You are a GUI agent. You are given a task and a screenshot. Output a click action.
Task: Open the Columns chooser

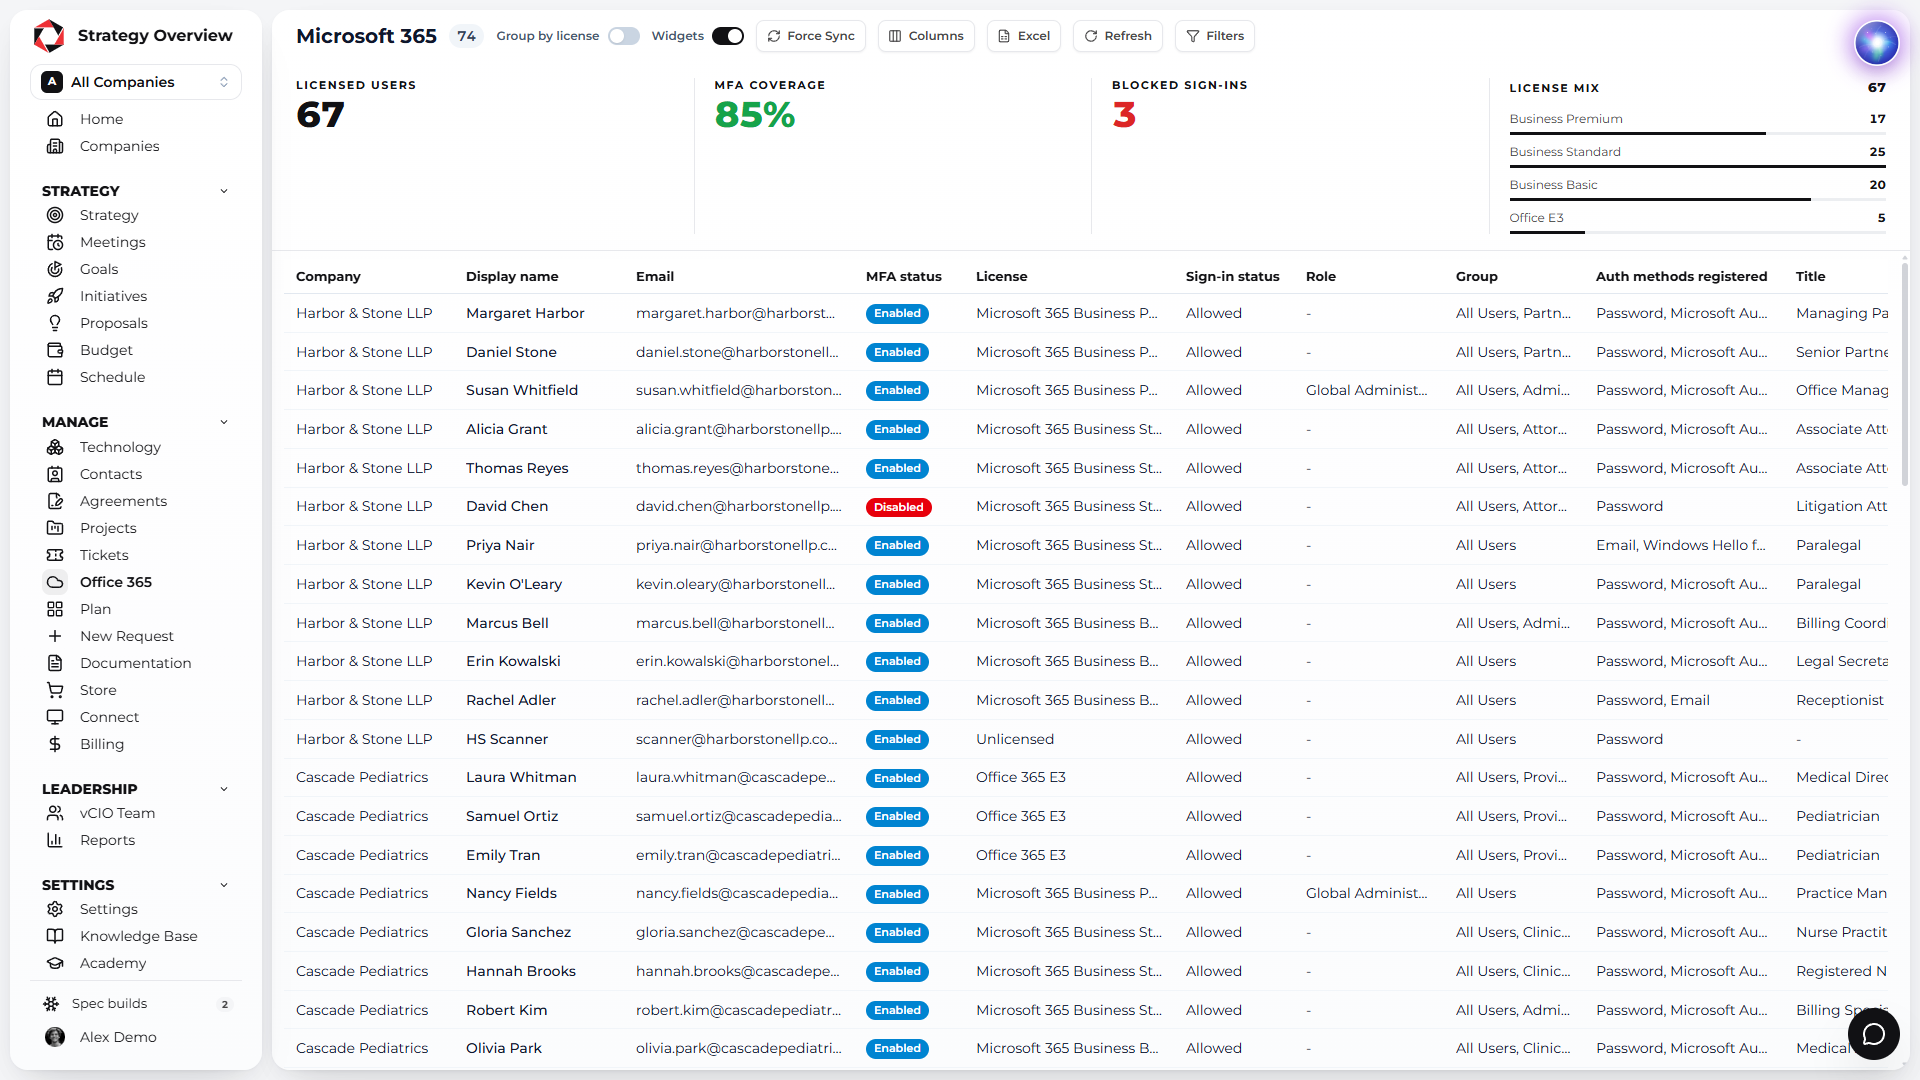pos(926,36)
